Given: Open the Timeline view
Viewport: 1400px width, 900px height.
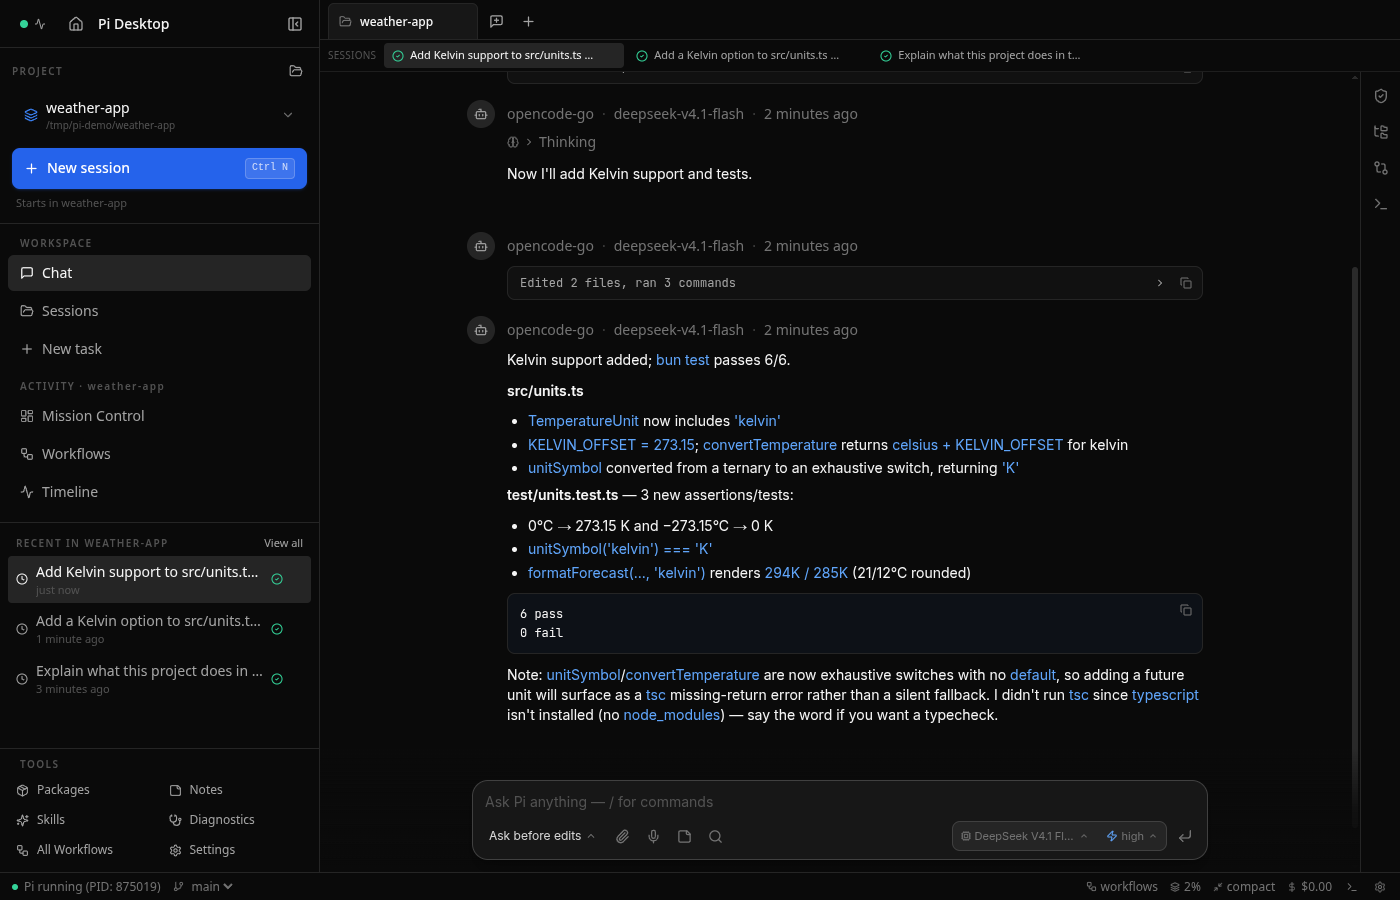Looking at the screenshot, I should 159,492.
